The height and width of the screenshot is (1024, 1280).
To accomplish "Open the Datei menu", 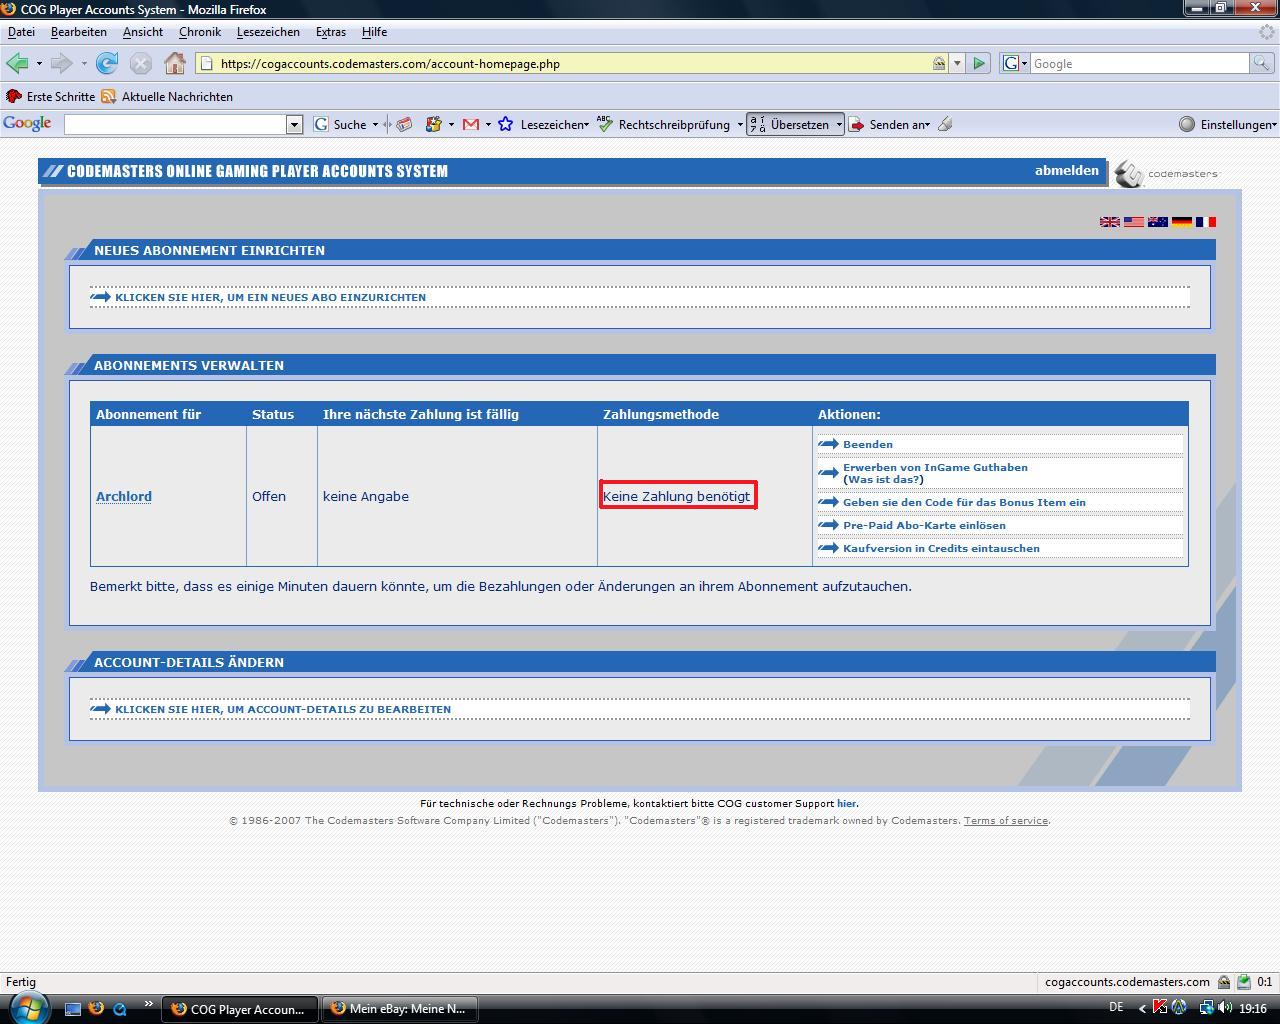I will click(x=21, y=32).
